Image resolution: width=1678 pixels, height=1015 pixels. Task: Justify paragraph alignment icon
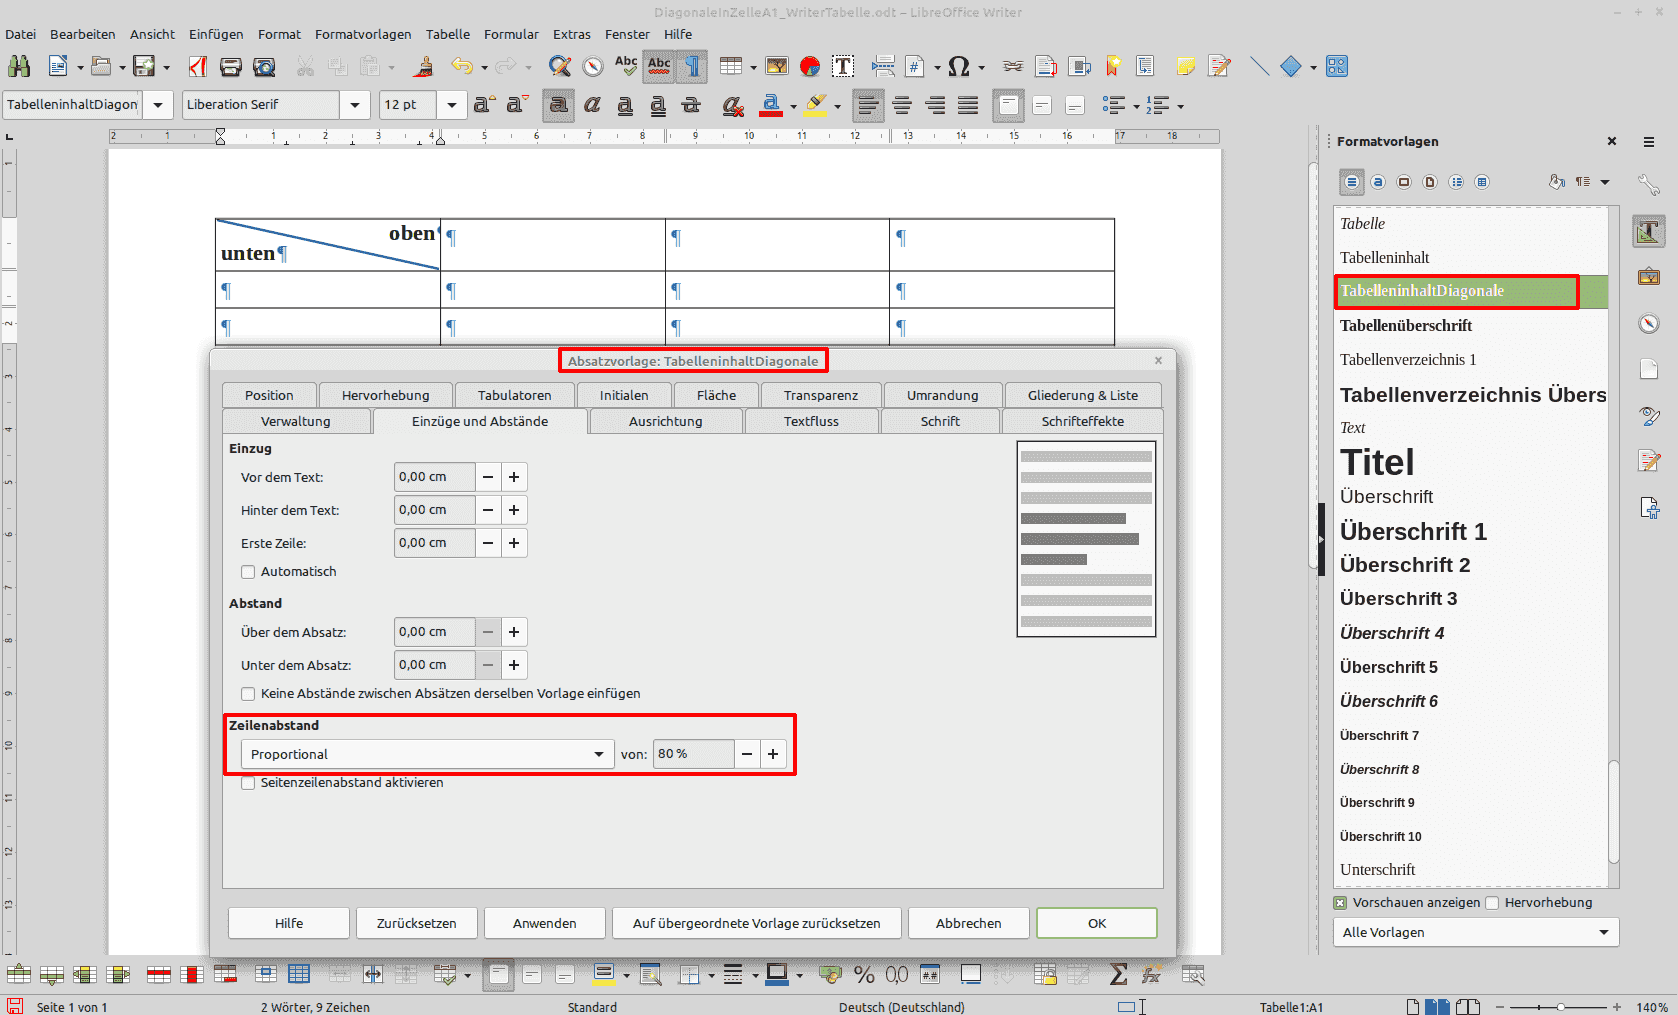point(968,105)
